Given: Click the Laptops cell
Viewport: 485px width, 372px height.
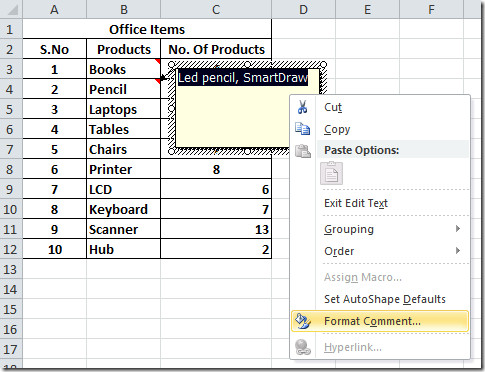Looking at the screenshot, I should click(124, 109).
